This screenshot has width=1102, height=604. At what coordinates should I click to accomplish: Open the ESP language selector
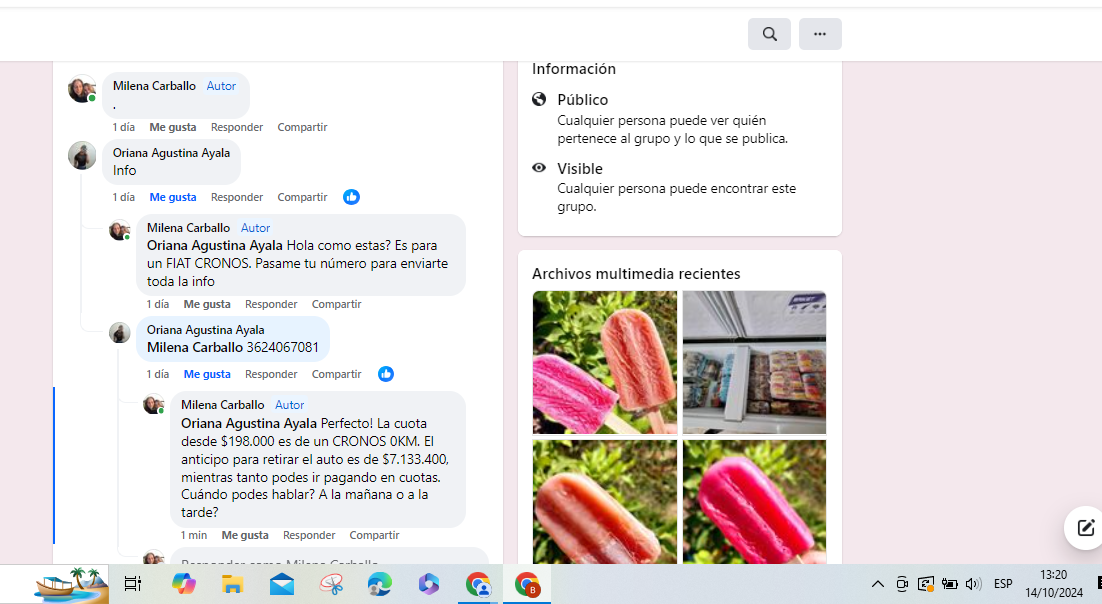click(x=1003, y=584)
